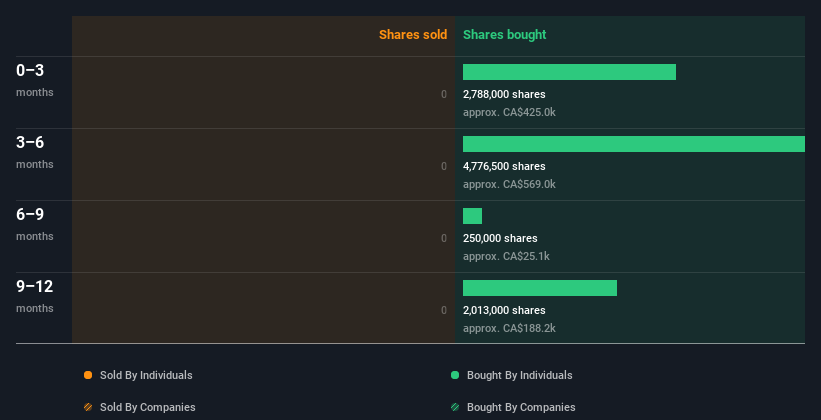Click the Shares sold column header

[x=413, y=35]
